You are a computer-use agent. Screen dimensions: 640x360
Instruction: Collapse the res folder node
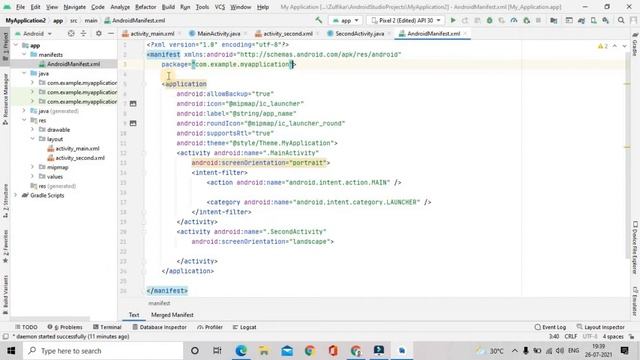(x=24, y=120)
